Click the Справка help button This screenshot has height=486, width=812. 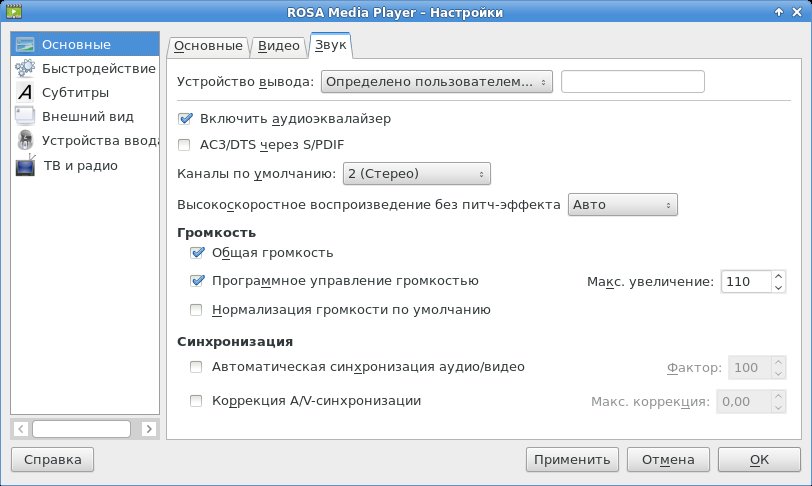click(x=52, y=460)
